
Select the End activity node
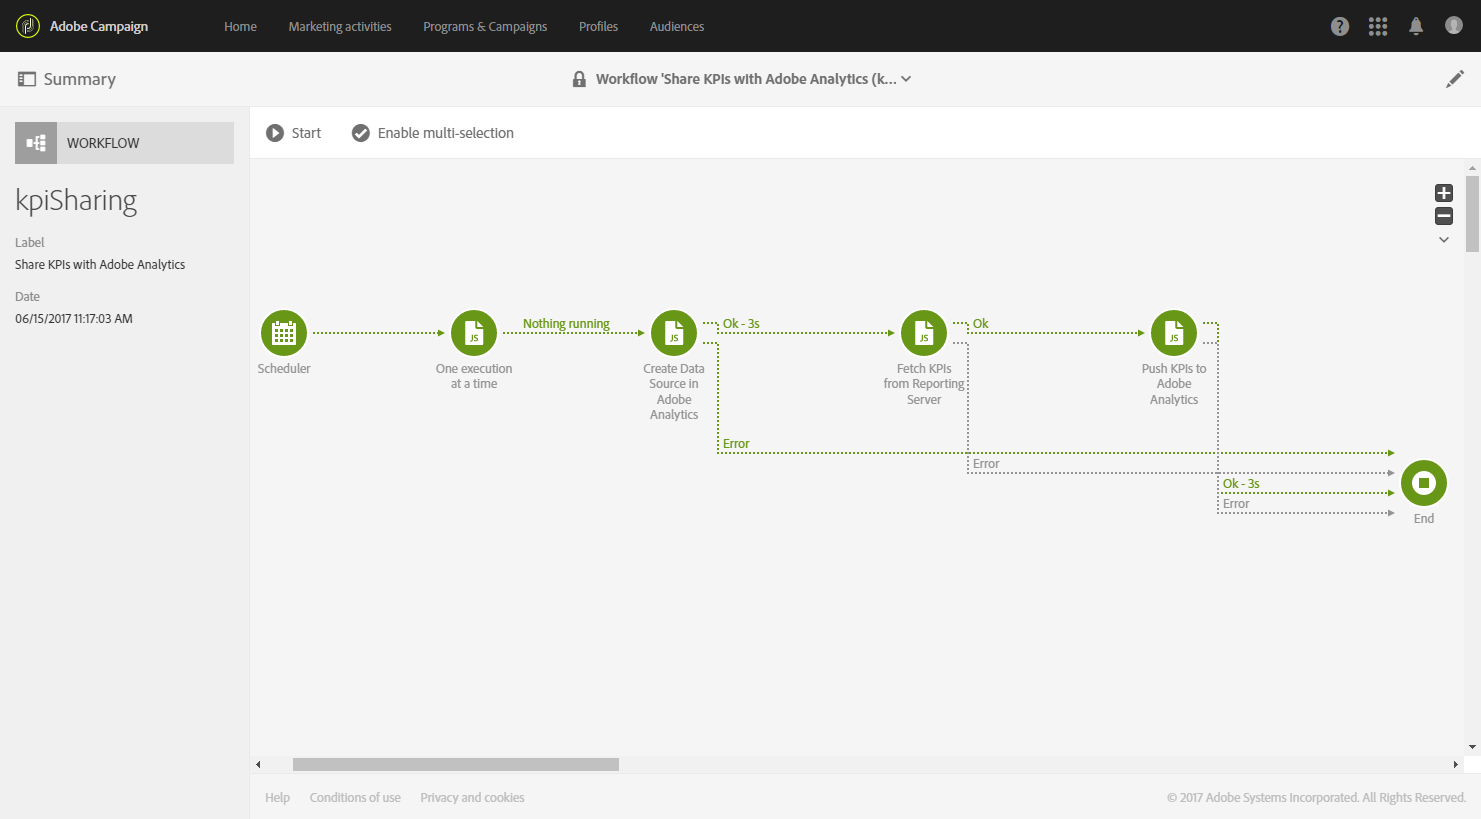pyautogui.click(x=1424, y=483)
